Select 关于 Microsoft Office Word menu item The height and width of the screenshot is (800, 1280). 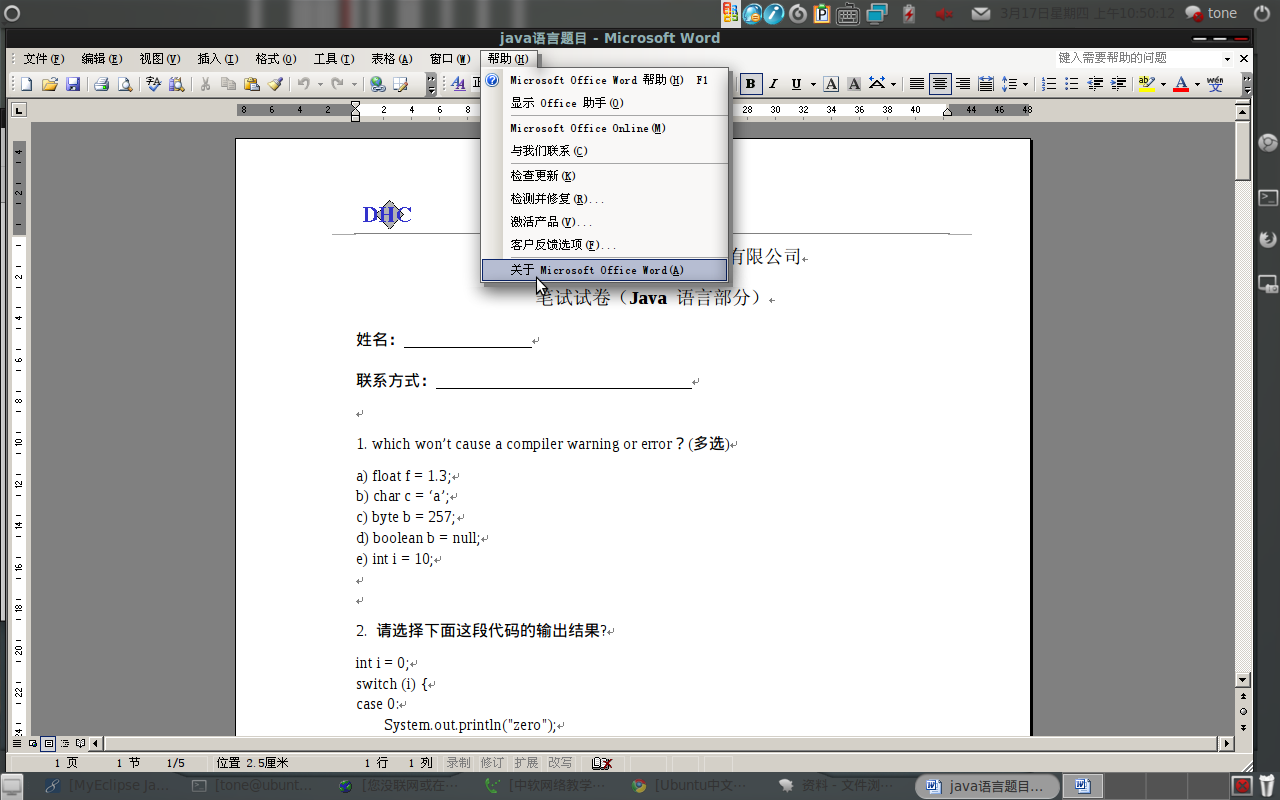tap(604, 270)
